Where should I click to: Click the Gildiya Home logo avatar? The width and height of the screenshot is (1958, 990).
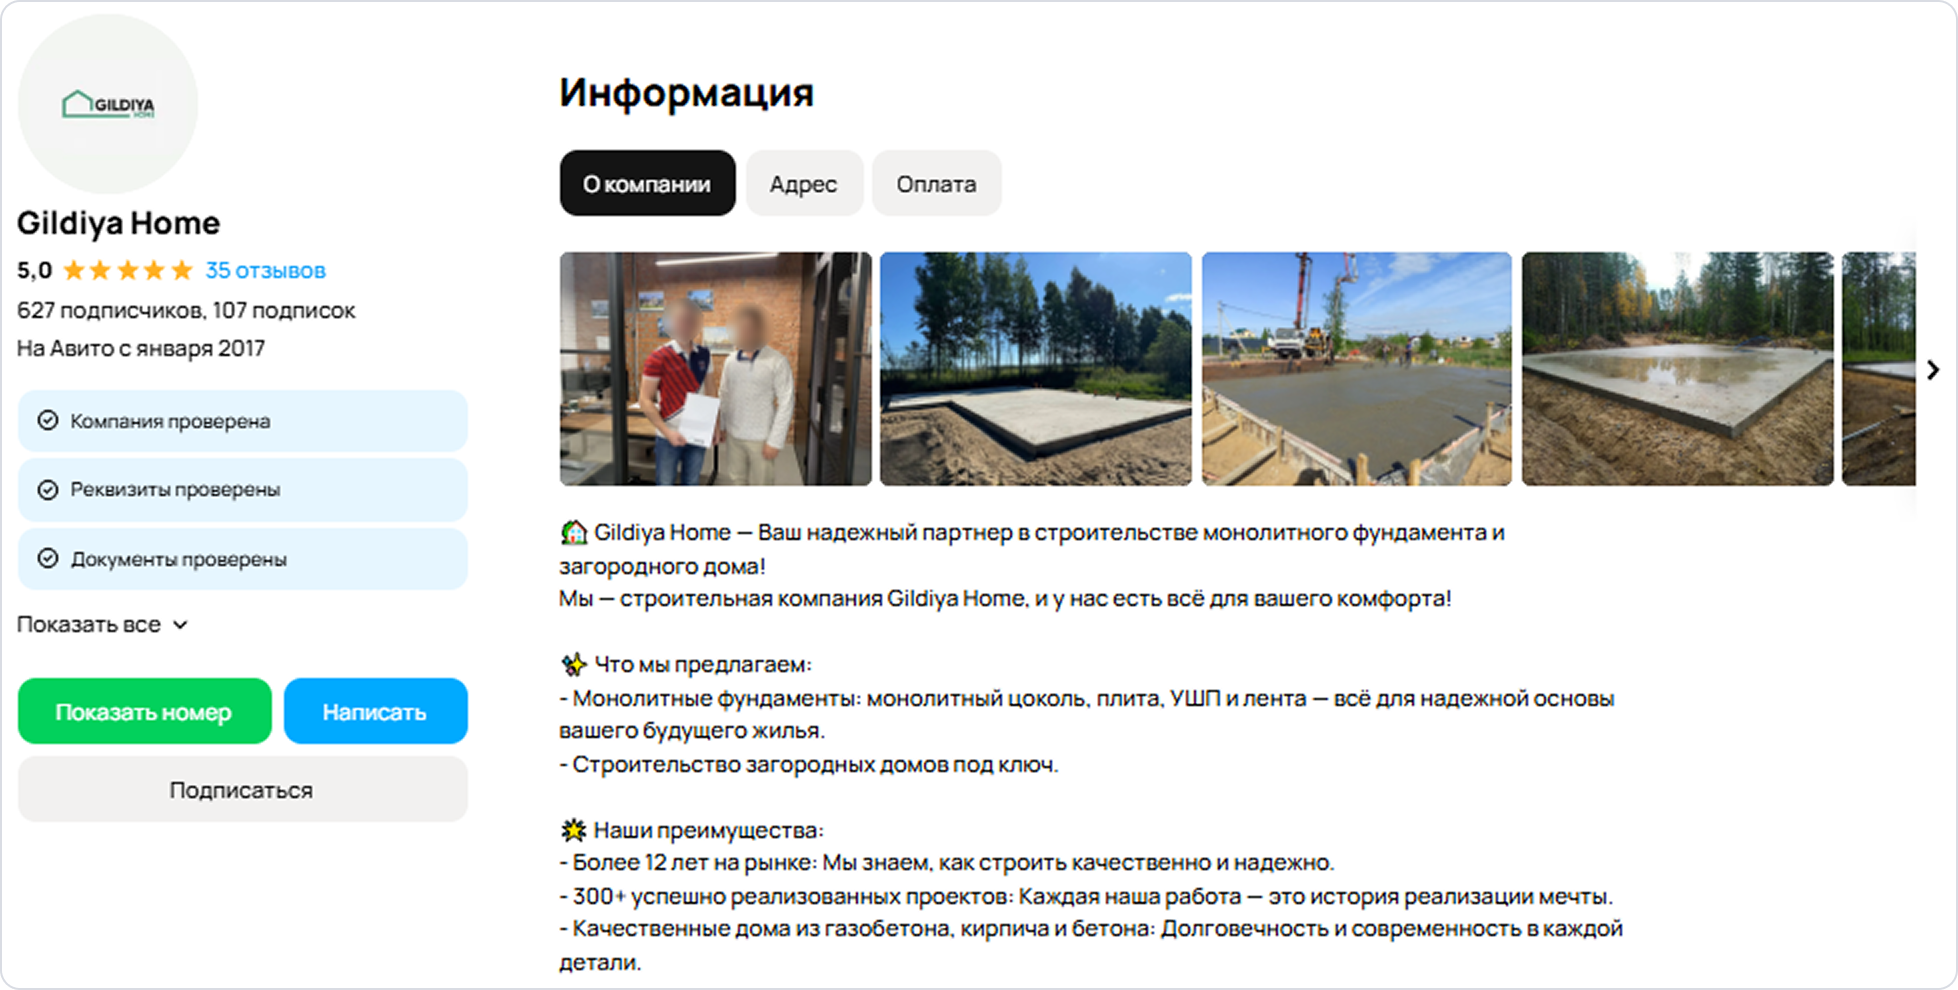[108, 104]
